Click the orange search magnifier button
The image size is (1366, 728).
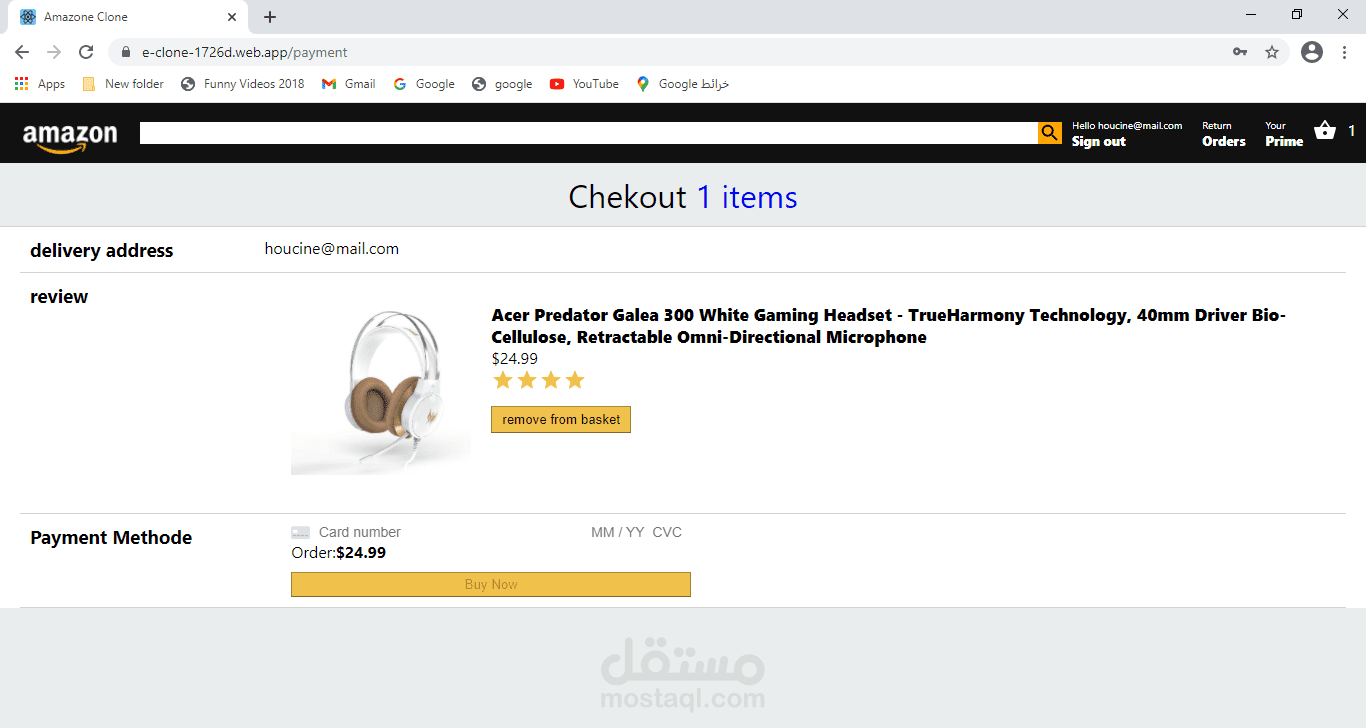1049,133
